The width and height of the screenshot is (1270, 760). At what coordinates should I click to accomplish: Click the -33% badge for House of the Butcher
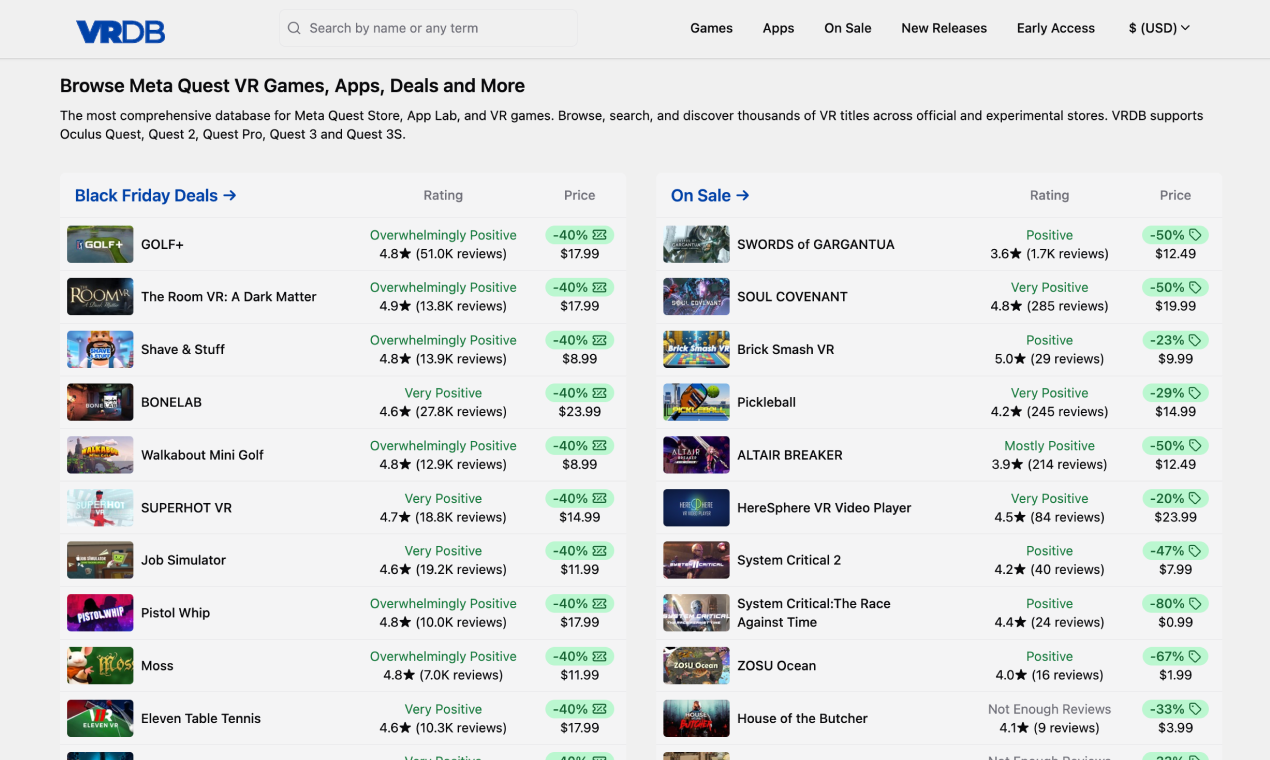1175,709
